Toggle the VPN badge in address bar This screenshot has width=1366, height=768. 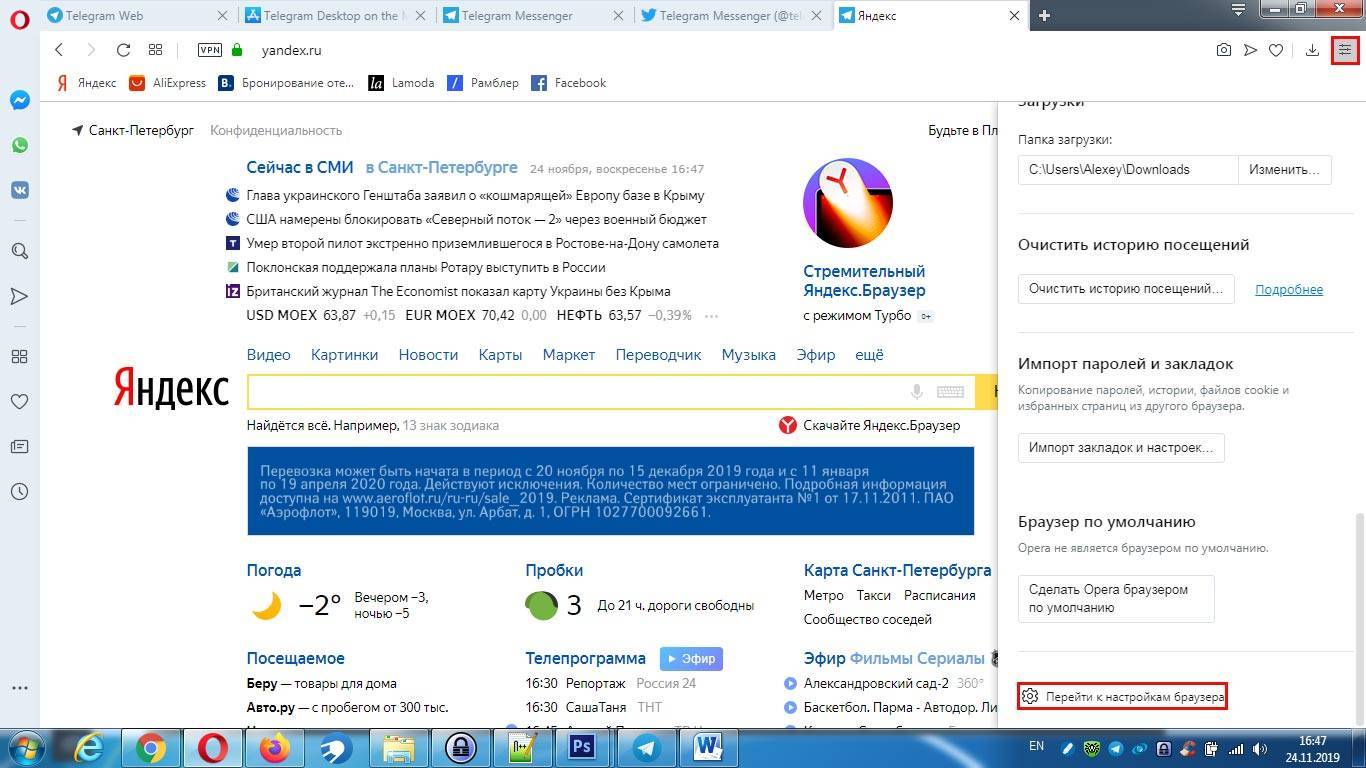pos(210,50)
